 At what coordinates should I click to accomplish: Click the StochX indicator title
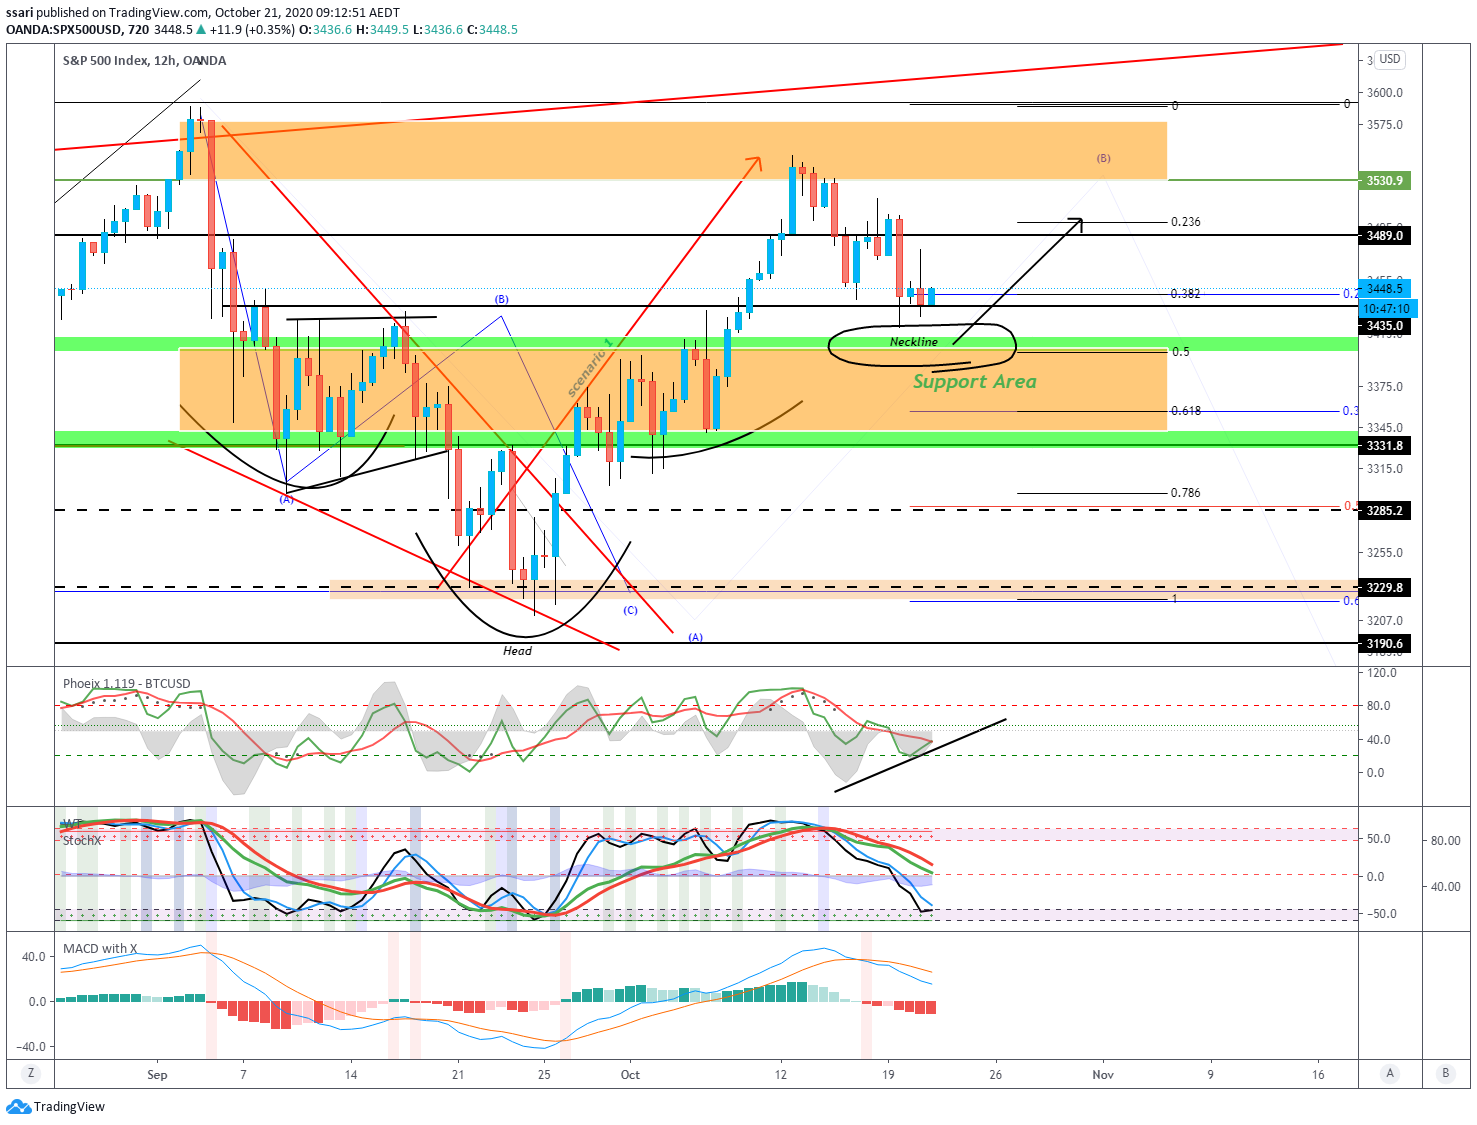tap(82, 841)
